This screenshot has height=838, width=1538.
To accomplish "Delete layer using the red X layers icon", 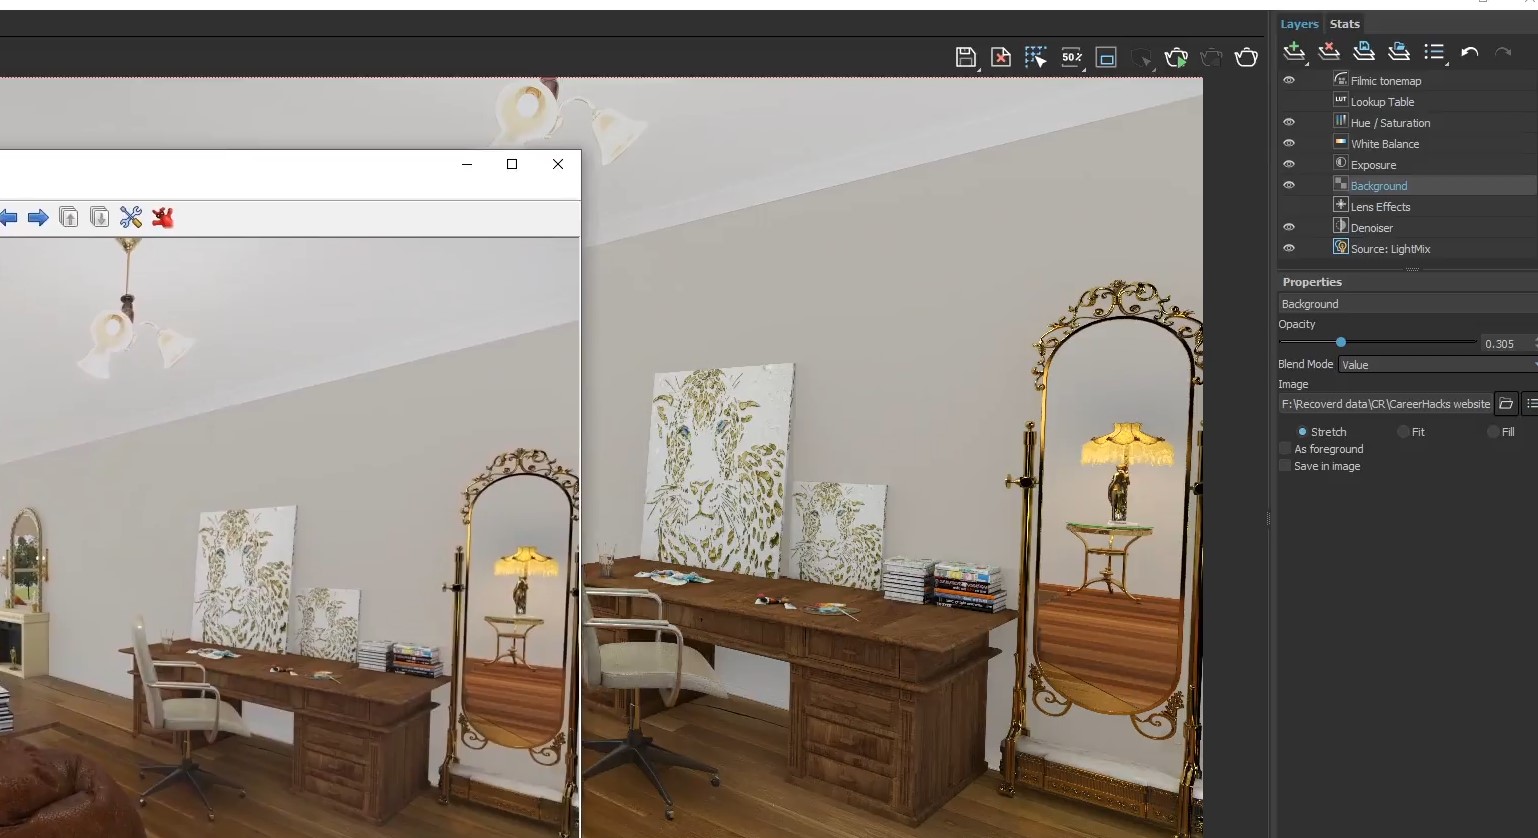I will coord(1329,52).
